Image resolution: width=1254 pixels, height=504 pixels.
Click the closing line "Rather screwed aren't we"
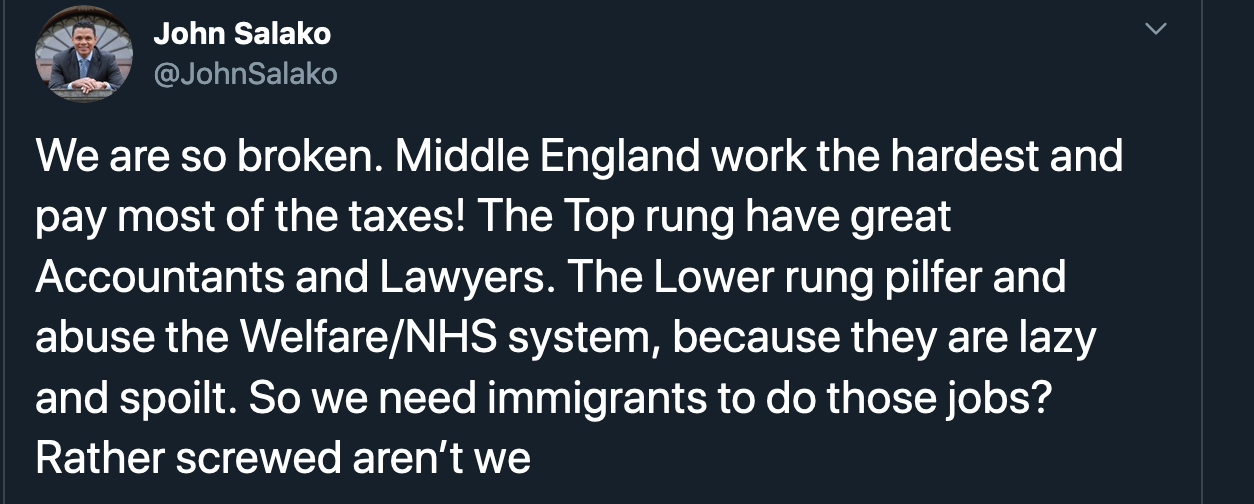[x=282, y=458]
